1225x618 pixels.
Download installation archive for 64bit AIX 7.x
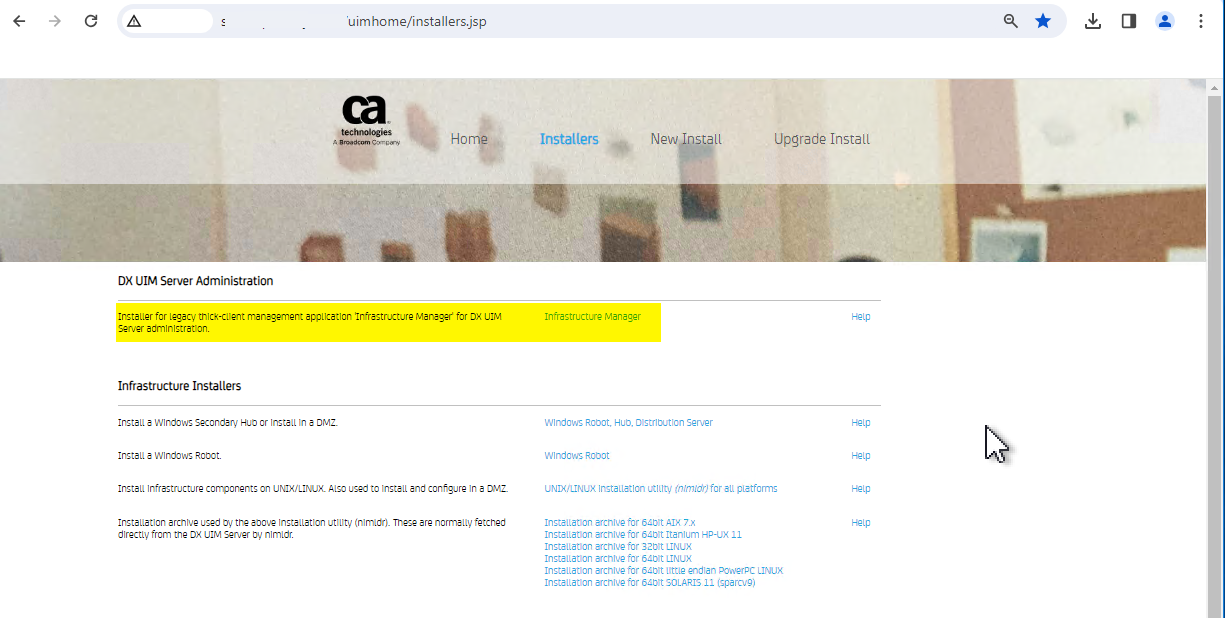(x=619, y=523)
